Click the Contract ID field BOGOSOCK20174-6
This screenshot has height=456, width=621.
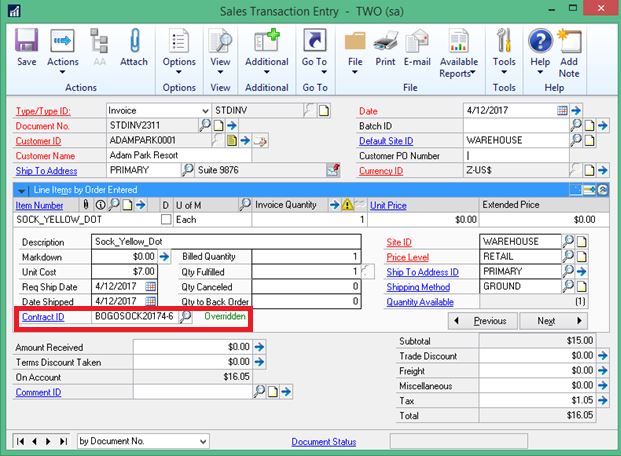pos(135,316)
